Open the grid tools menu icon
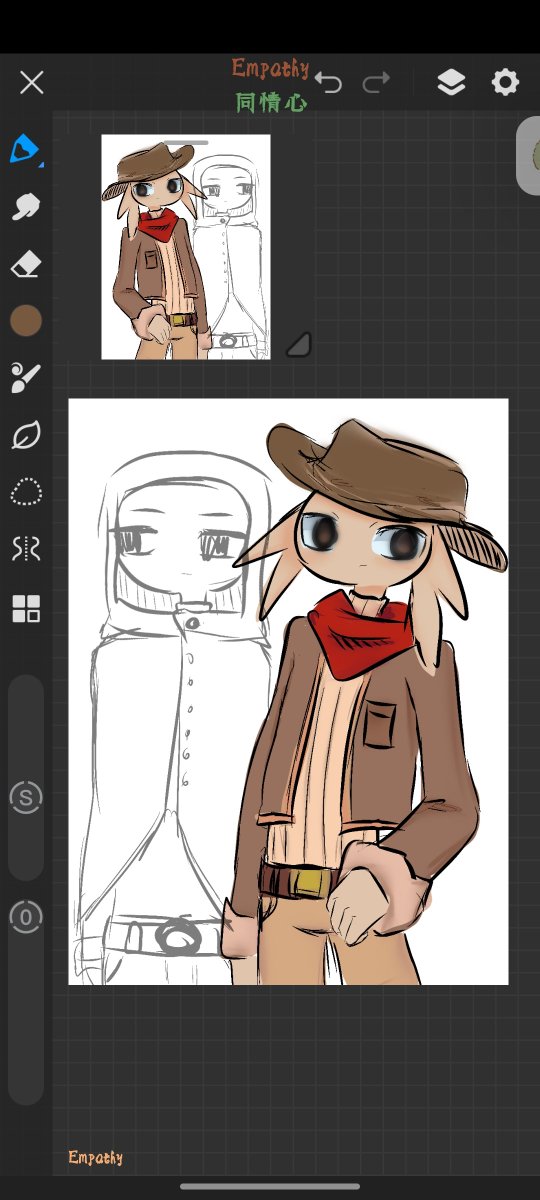The width and height of the screenshot is (540, 1200). pyautogui.click(x=26, y=608)
